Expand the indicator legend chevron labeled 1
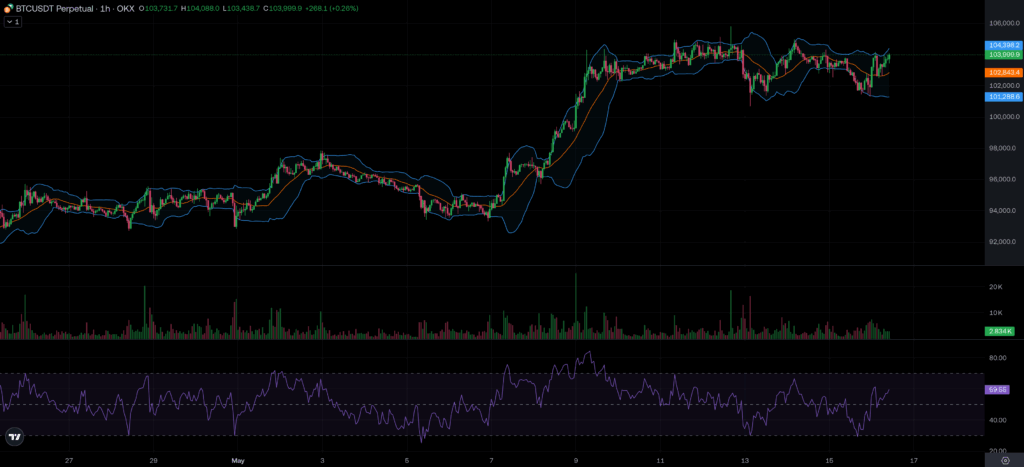Viewport: 1024px width, 467px height. click(12, 21)
